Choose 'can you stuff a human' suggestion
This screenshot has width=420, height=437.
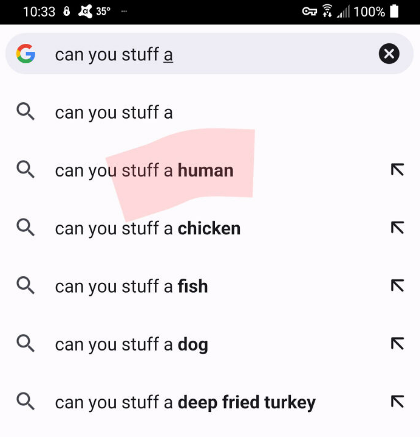pyautogui.click(x=210, y=170)
